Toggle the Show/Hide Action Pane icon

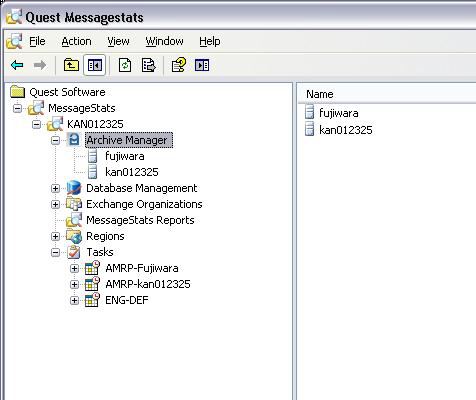[202, 65]
